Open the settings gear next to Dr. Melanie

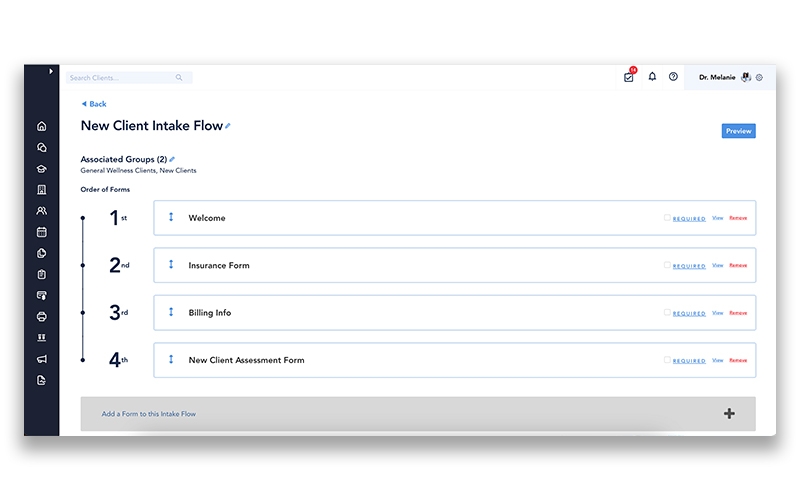(759, 78)
